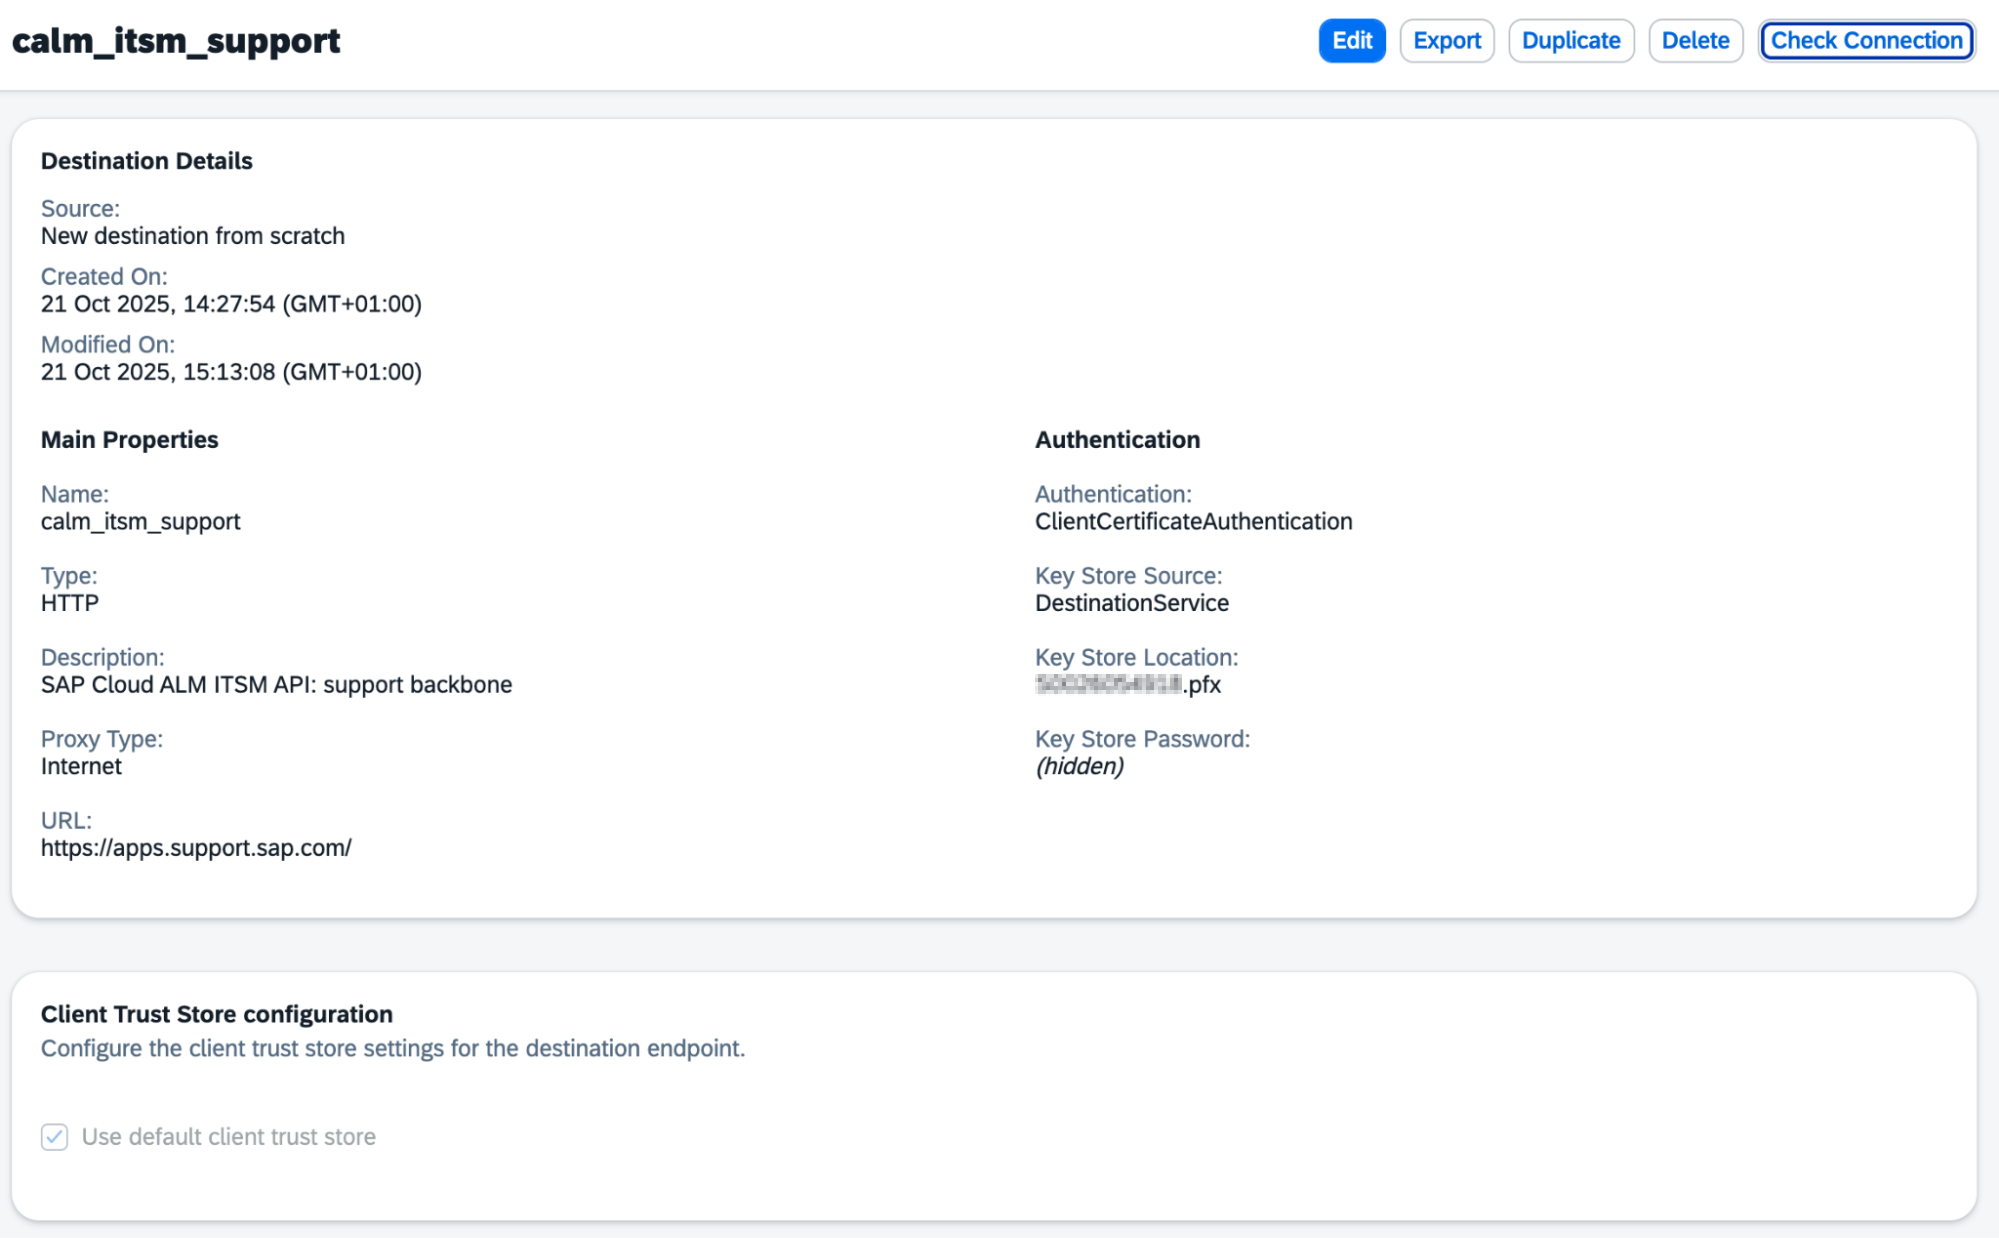Click the Created On timestamp value
The height and width of the screenshot is (1238, 1999).
click(x=231, y=304)
